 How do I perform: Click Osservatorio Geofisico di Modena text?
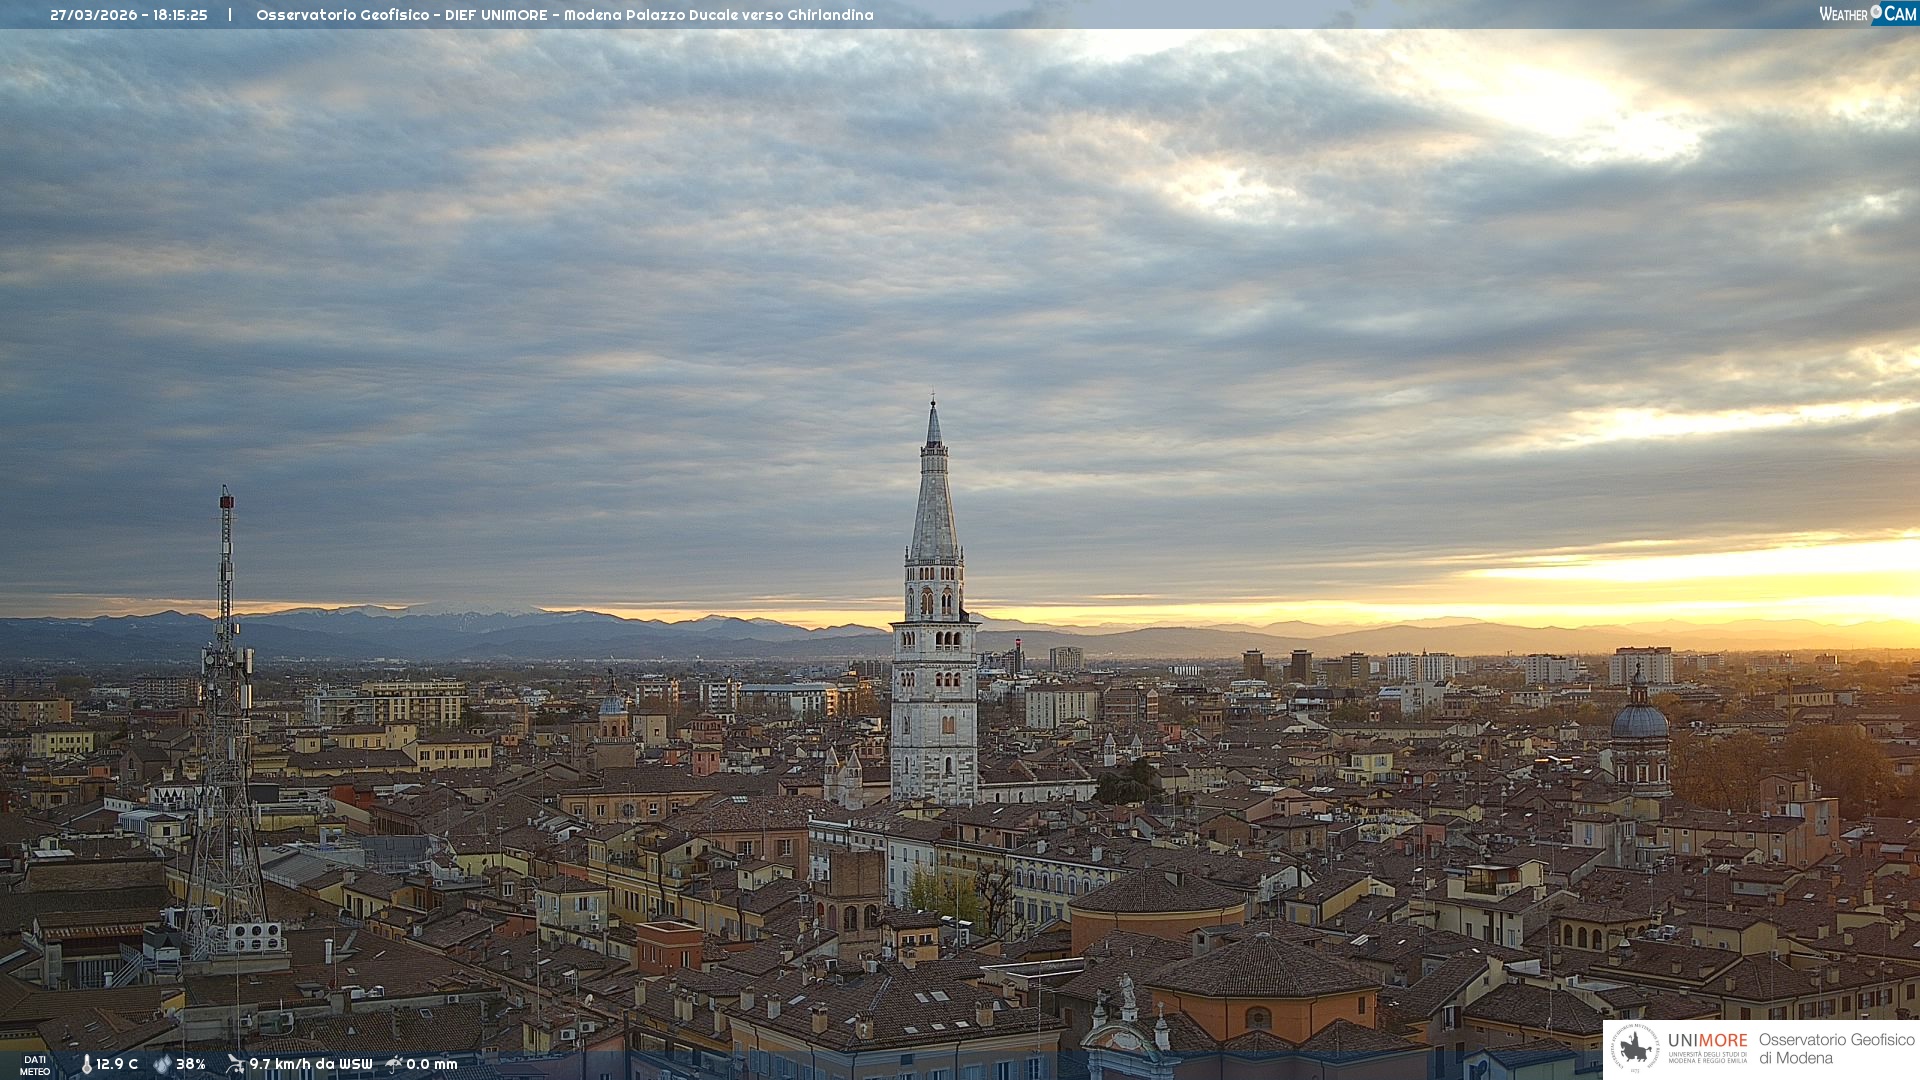tap(1836, 1048)
